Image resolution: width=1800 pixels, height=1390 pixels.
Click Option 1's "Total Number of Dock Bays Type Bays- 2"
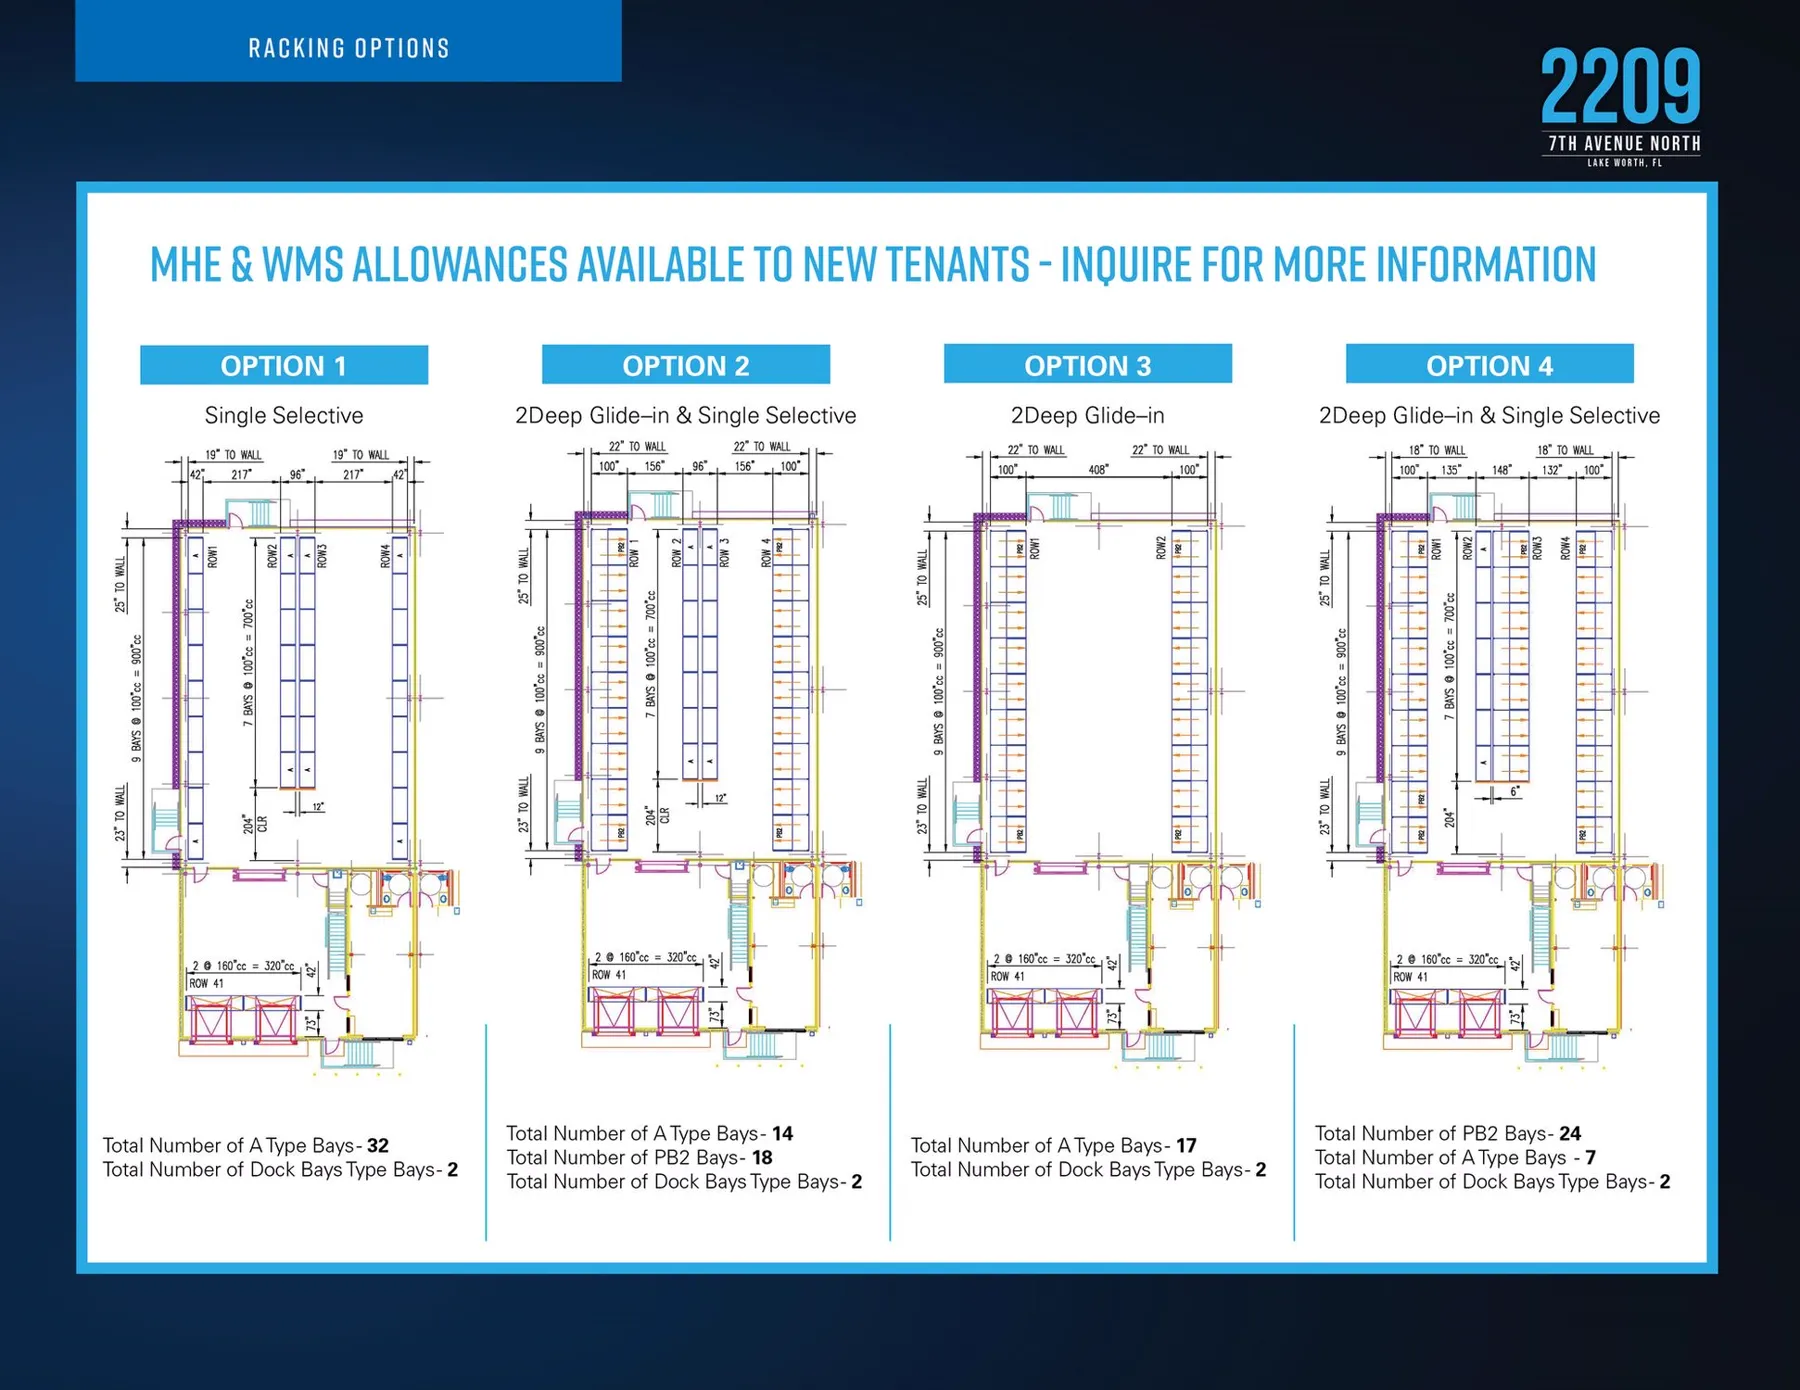280,1170
